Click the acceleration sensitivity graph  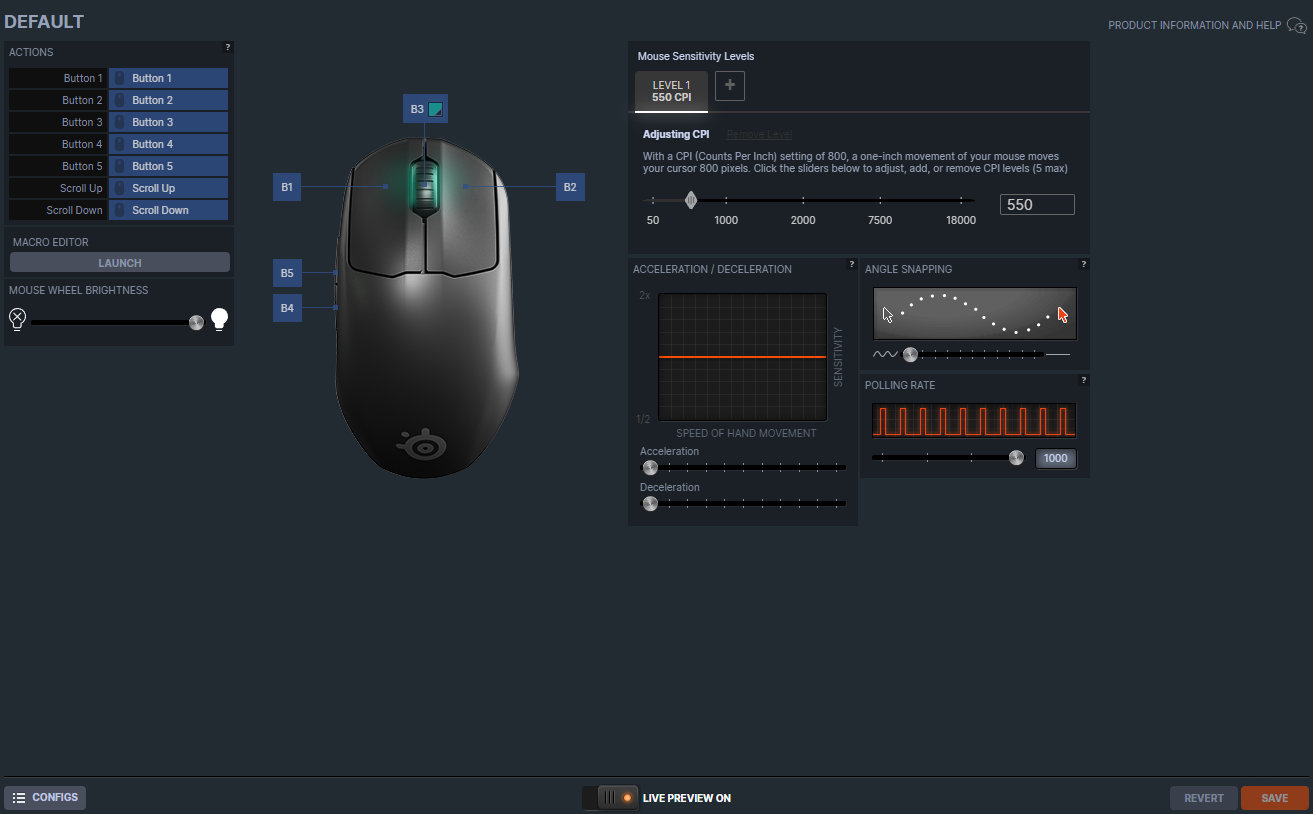coord(743,357)
